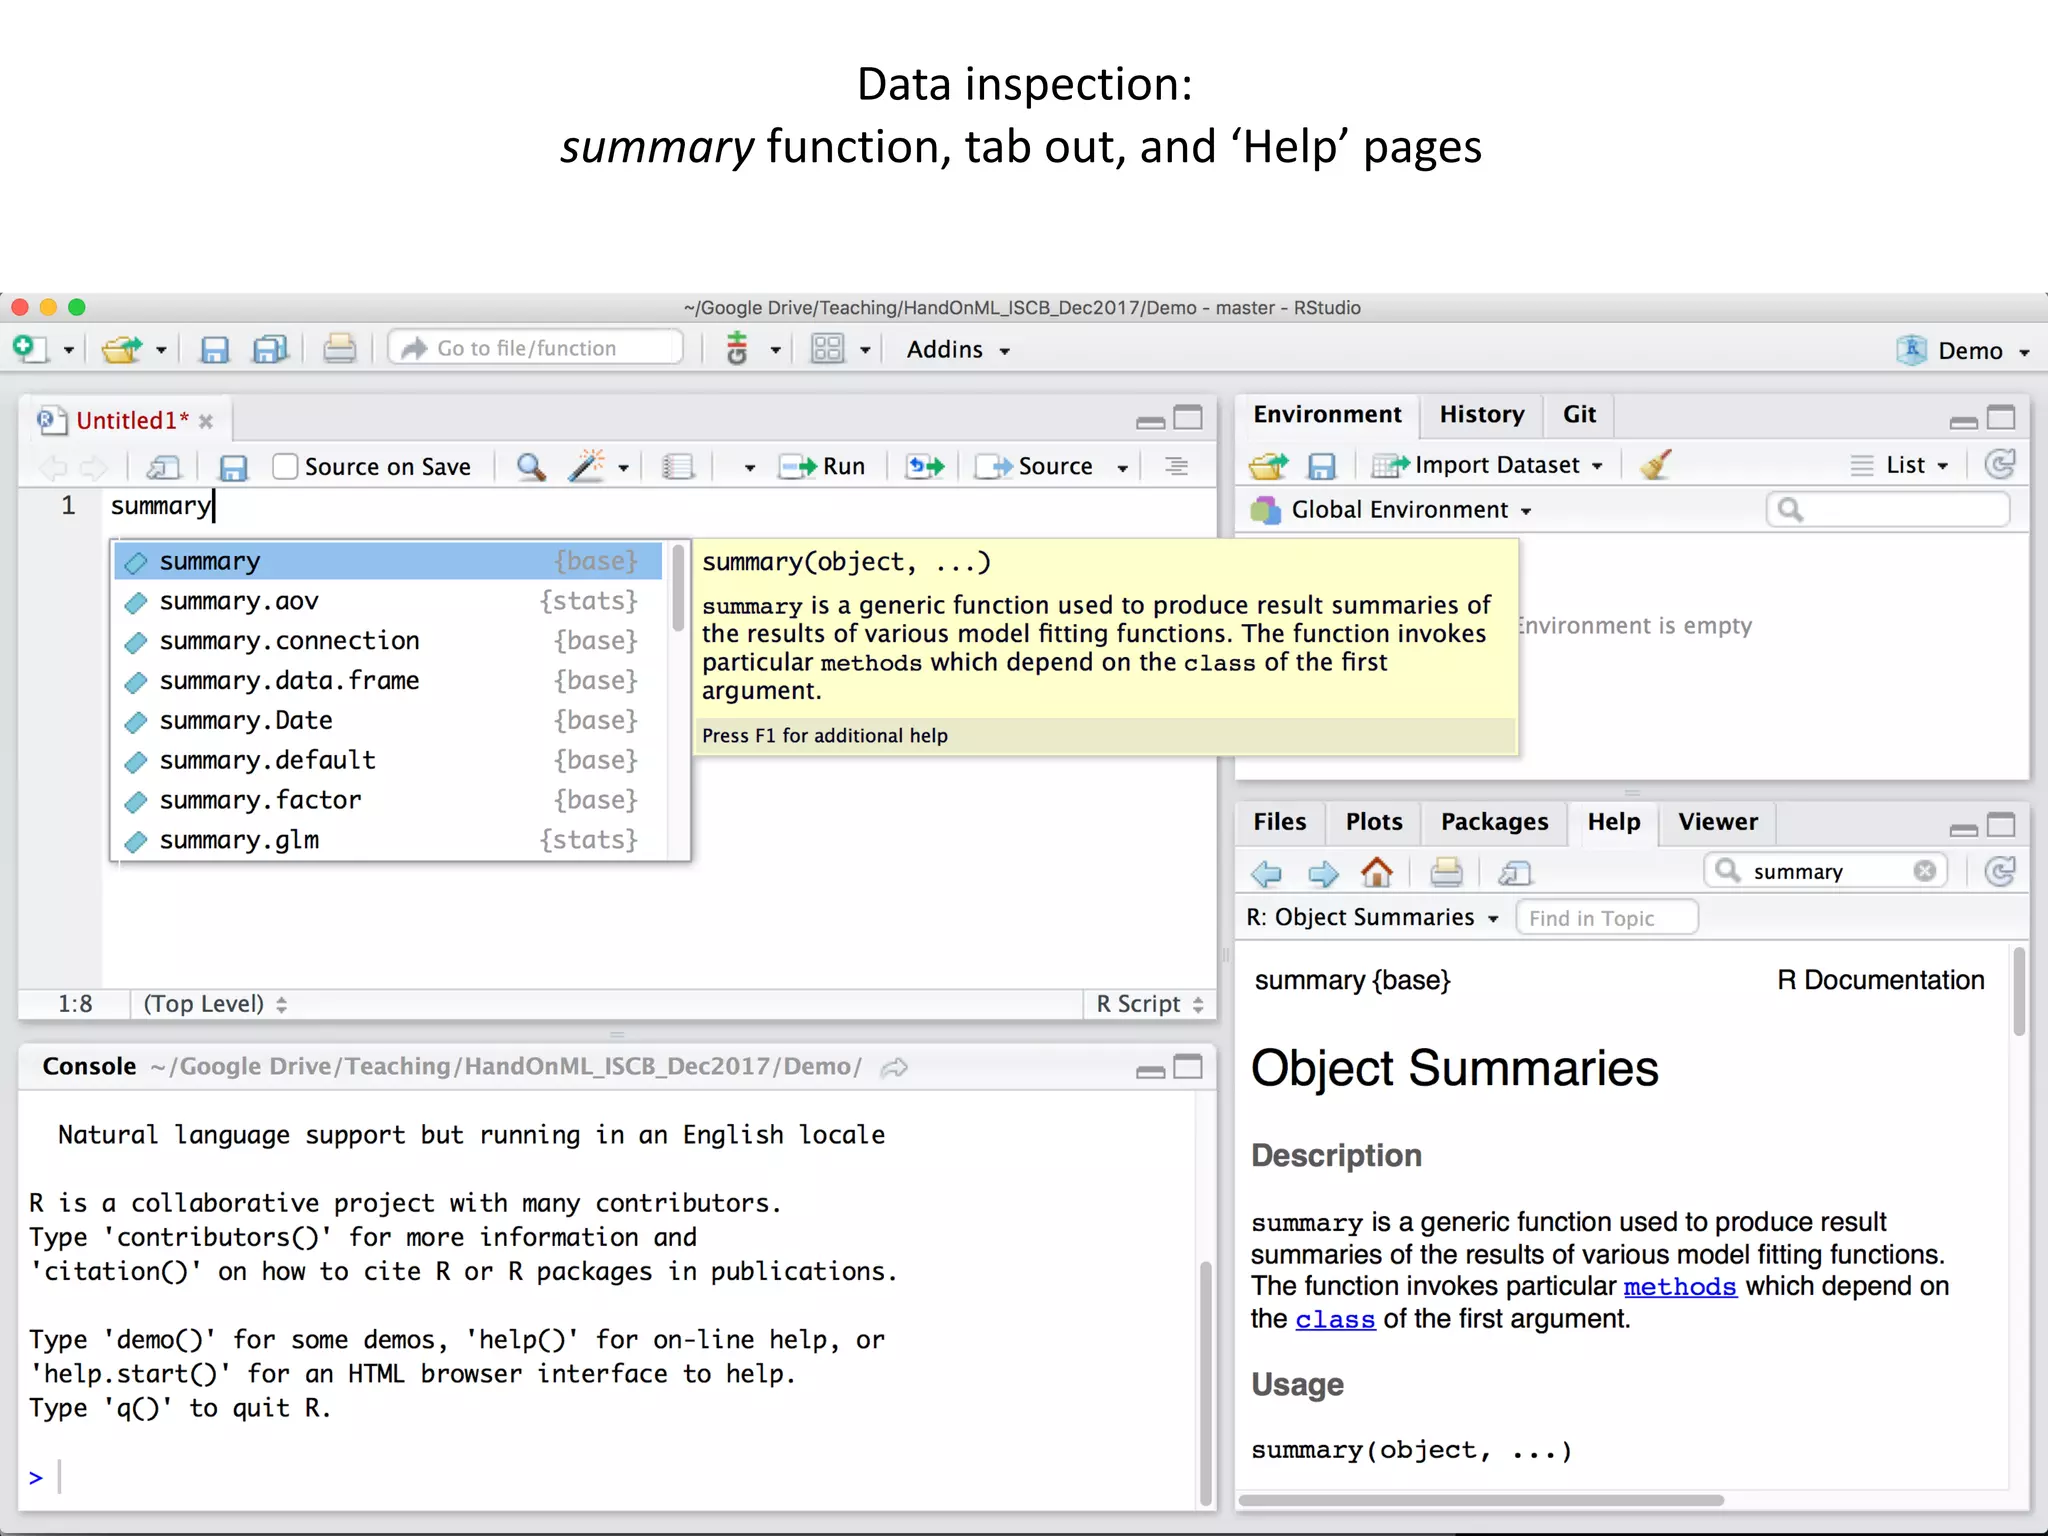This screenshot has height=1536, width=2048.
Task: Clear environment objects with broom icon
Action: (1656, 464)
